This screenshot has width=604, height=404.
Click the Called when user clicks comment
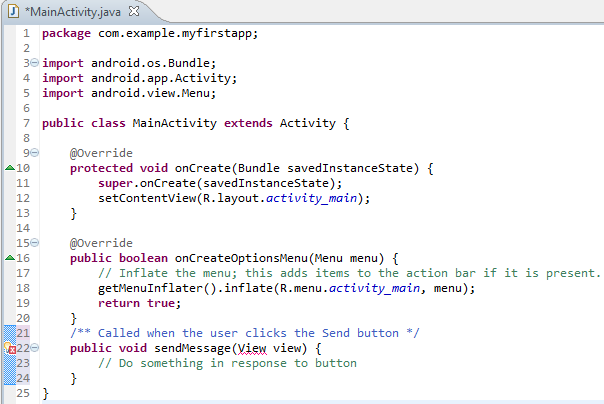point(245,333)
